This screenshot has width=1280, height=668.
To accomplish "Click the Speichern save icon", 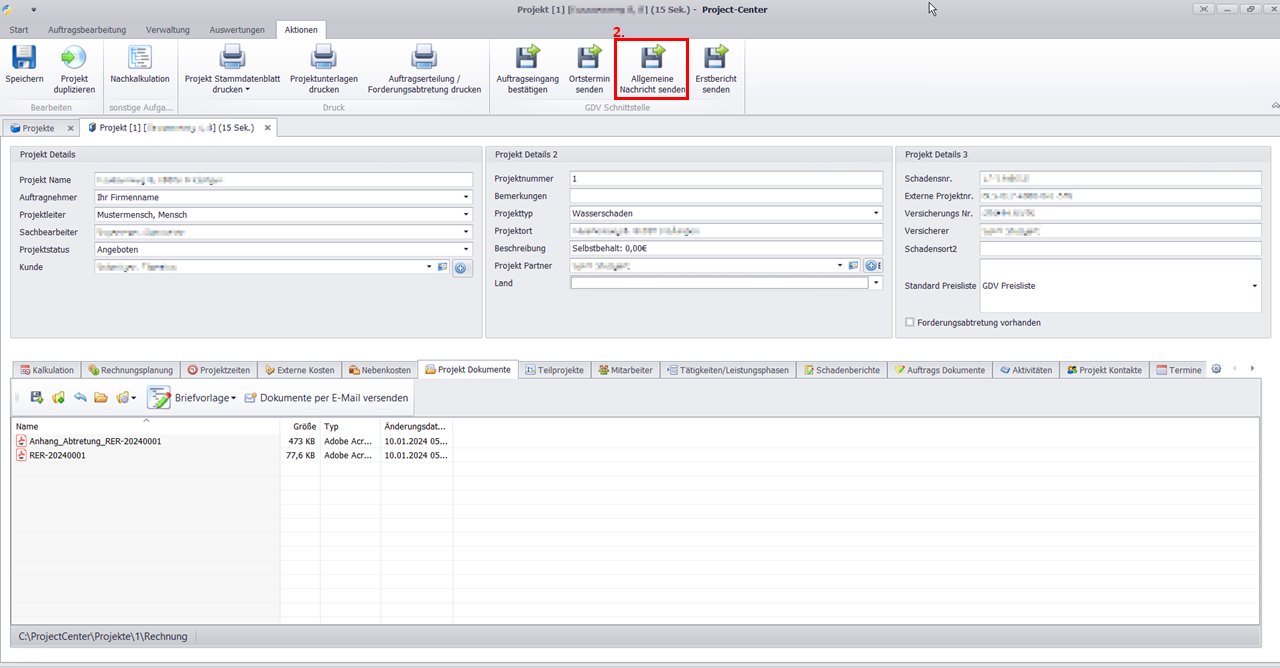I will (24, 58).
